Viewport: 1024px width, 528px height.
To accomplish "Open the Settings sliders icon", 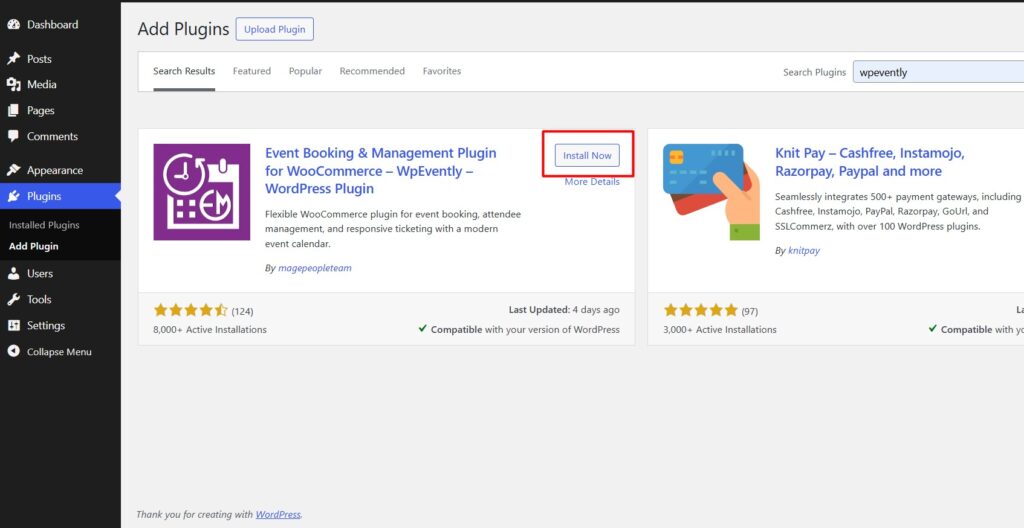I will tap(13, 325).
